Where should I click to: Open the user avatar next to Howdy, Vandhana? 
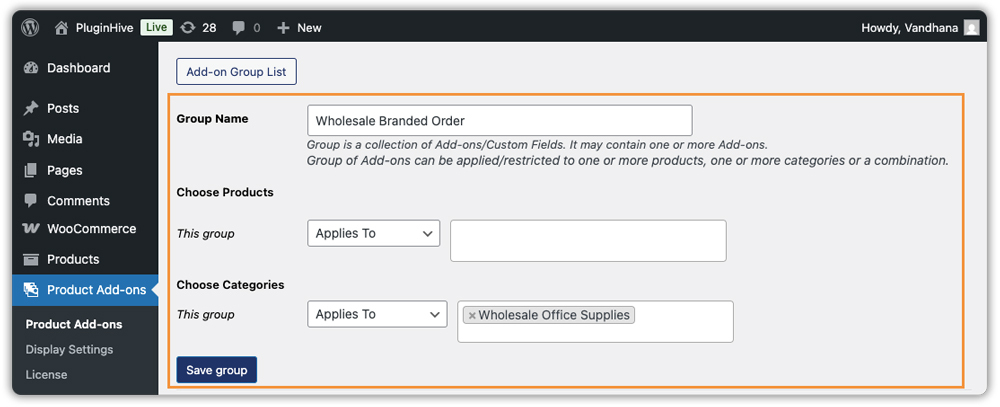[971, 28]
